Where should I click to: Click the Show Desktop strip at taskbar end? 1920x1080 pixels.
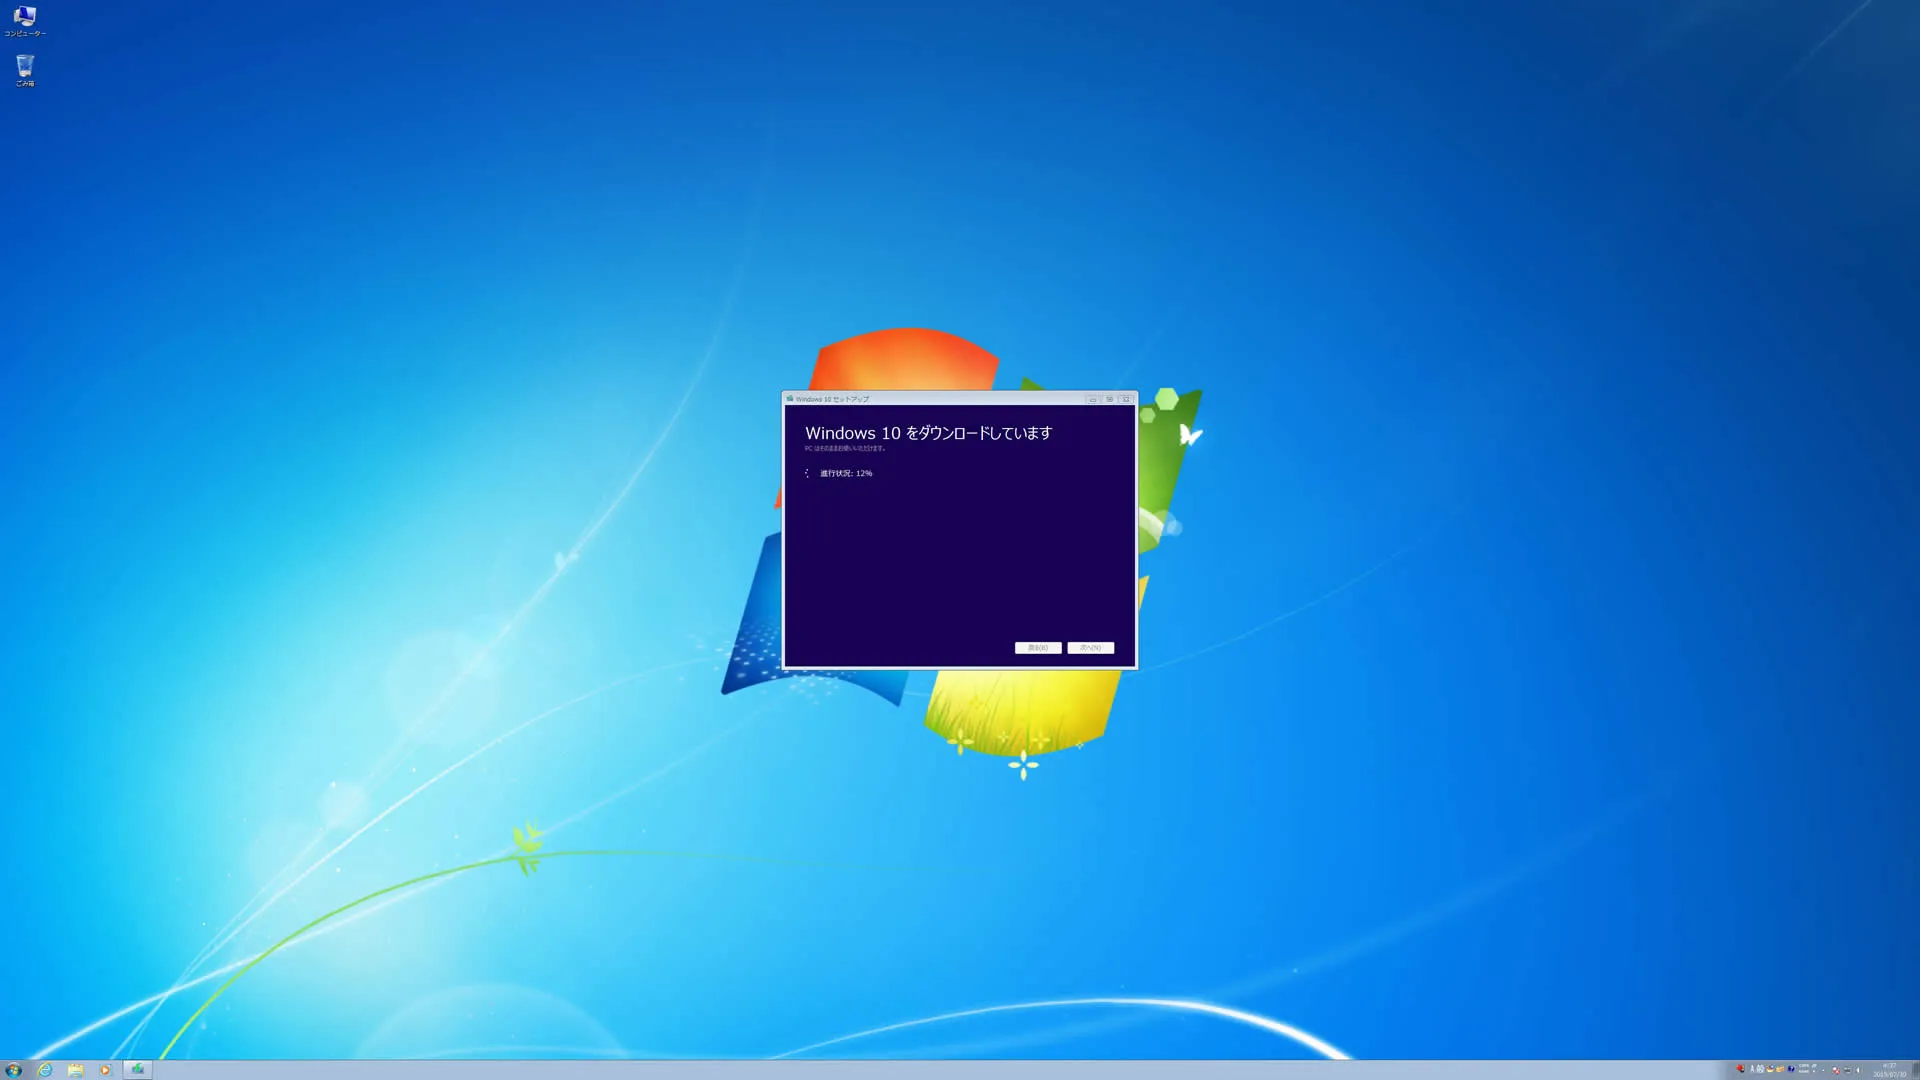tap(1915, 1070)
